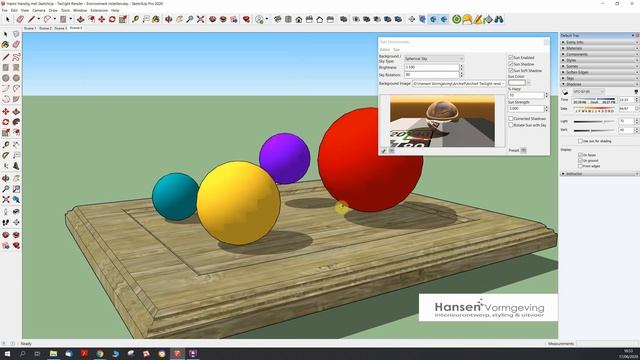Expand the Materials panel
Image resolution: width=640 pixels, height=360 pixels.
coord(600,48)
